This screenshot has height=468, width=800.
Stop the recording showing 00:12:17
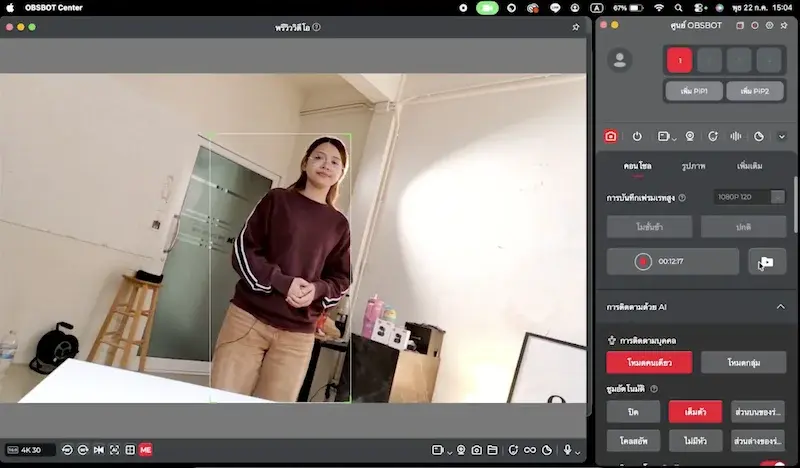pyautogui.click(x=643, y=262)
